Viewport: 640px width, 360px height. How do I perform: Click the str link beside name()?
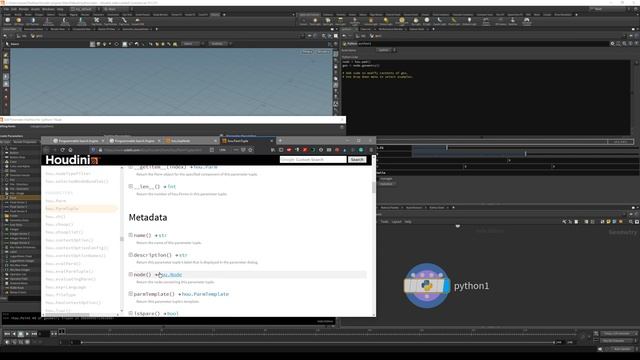[162, 236]
